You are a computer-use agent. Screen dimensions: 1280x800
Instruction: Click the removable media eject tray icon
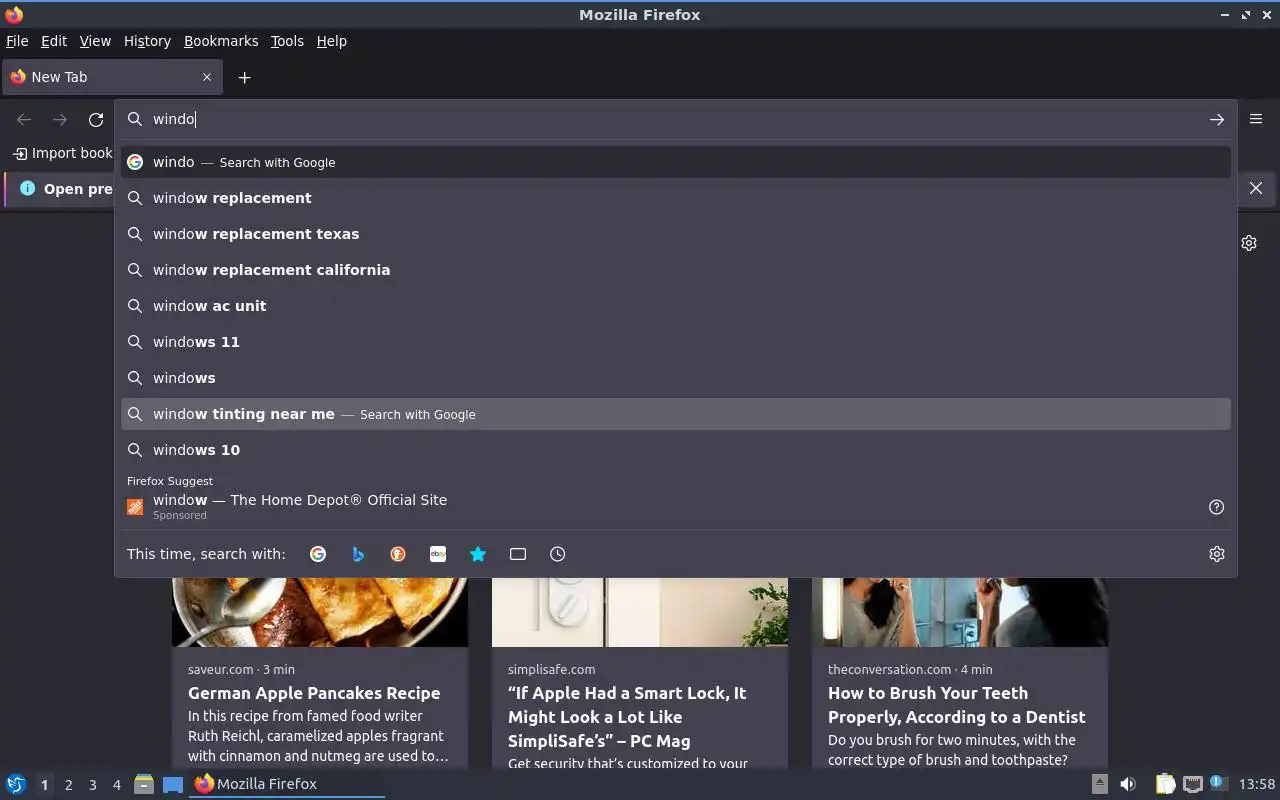point(1099,784)
